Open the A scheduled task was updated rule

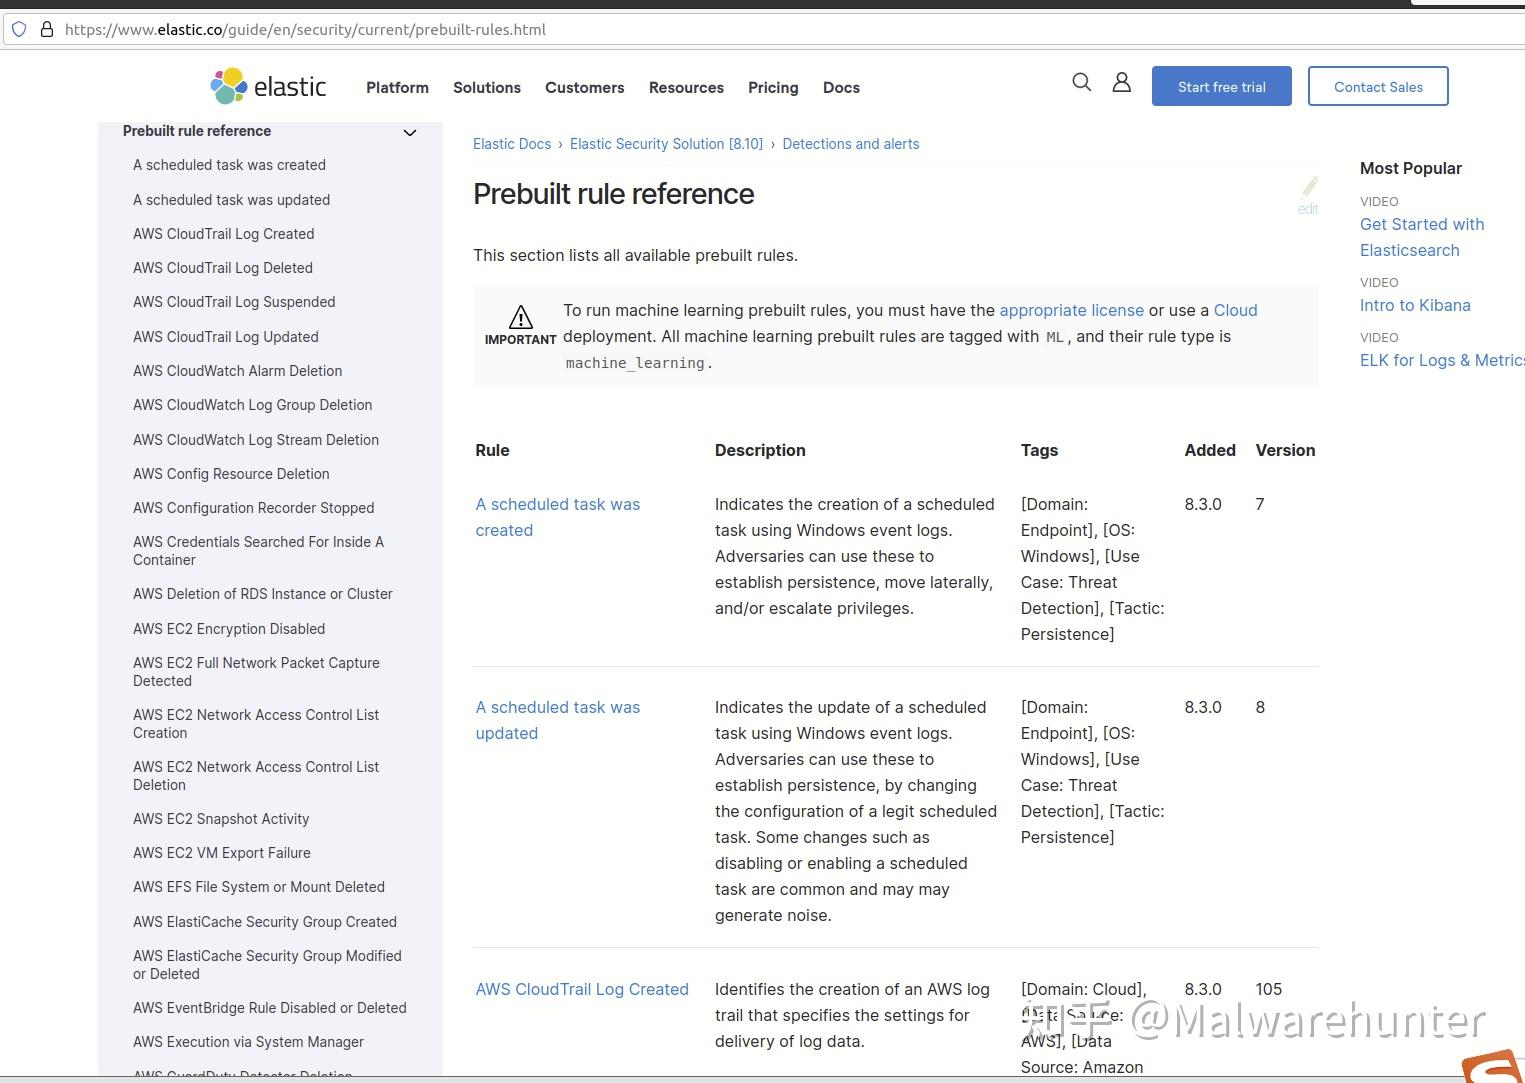557,720
